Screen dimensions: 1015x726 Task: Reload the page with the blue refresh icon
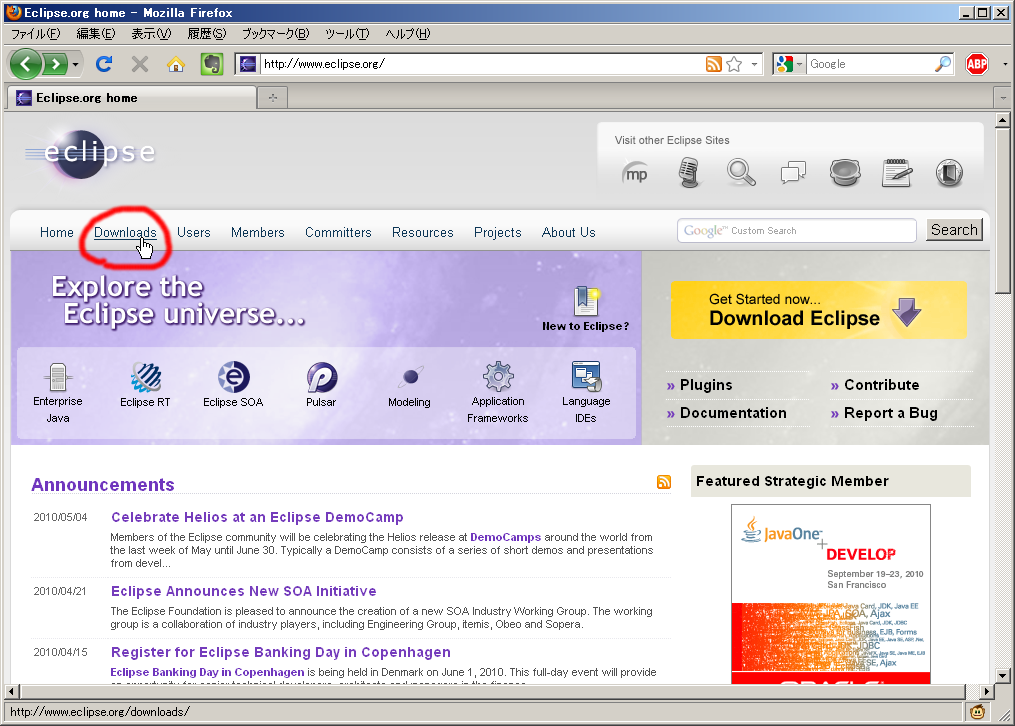point(104,63)
